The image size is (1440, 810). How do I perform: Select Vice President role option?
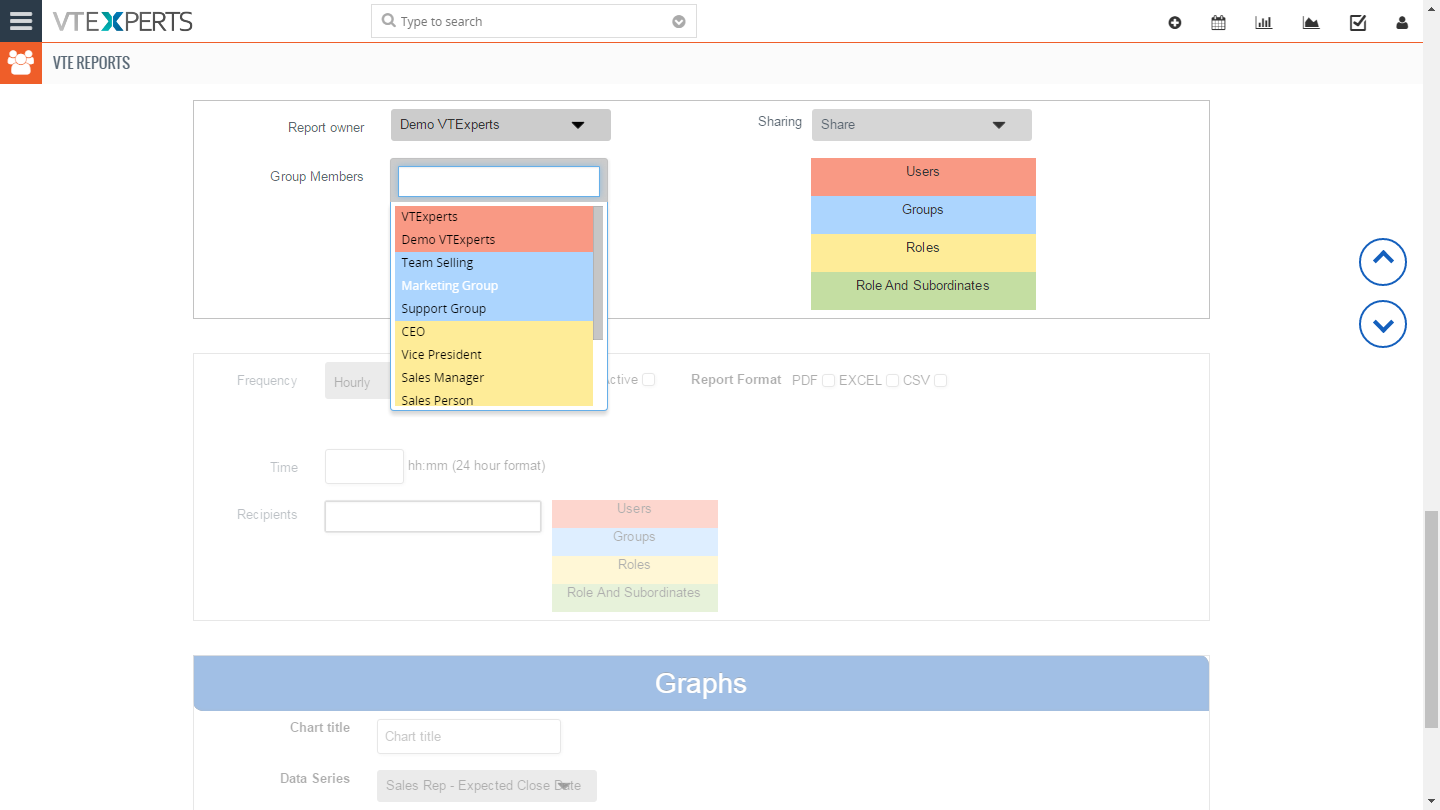point(494,355)
